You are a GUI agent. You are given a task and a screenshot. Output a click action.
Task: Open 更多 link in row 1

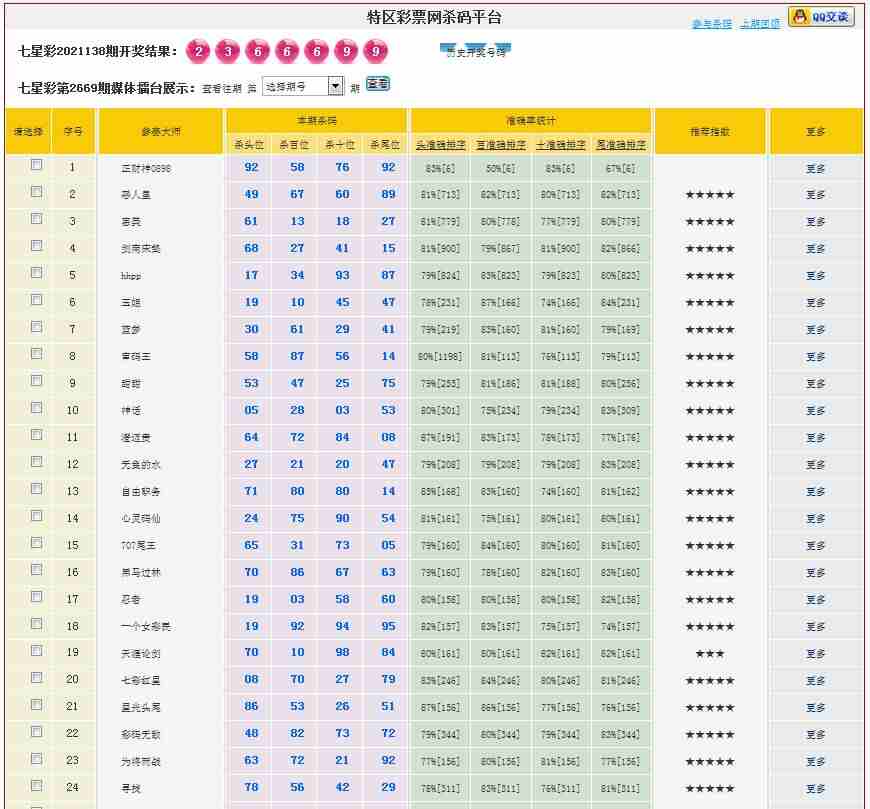tap(815, 169)
